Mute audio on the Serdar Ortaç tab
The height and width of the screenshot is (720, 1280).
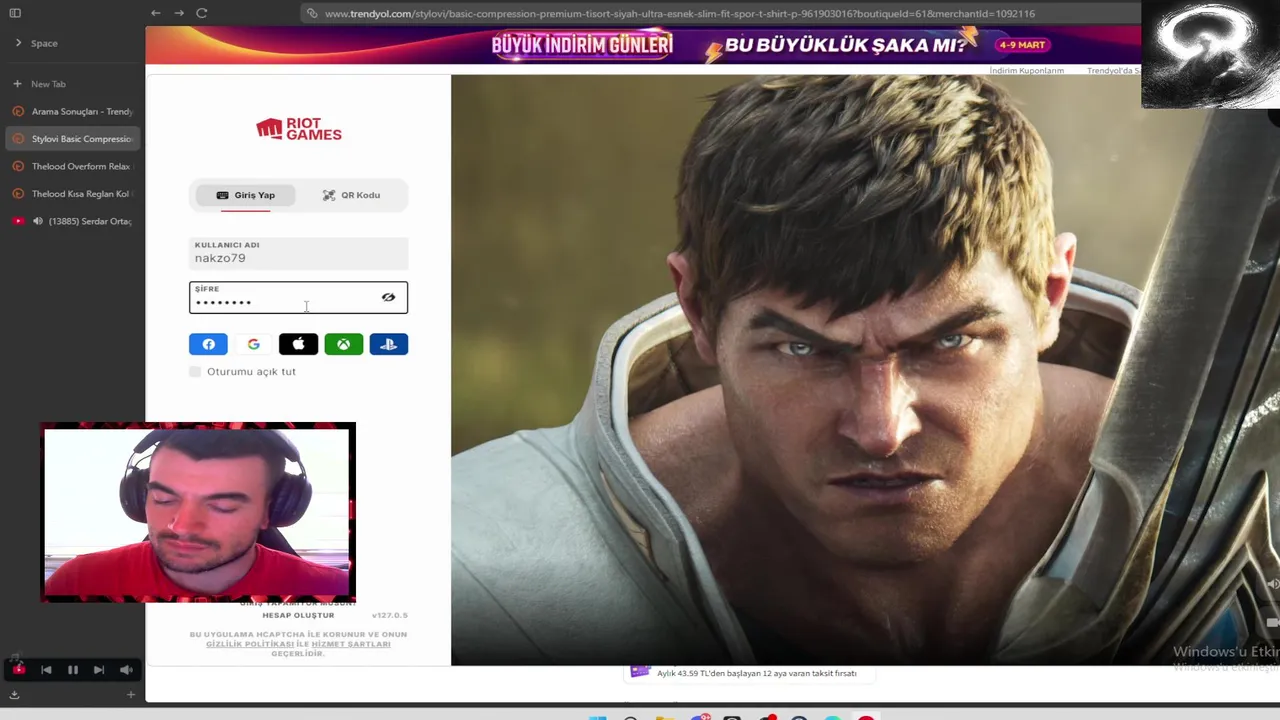coord(38,221)
